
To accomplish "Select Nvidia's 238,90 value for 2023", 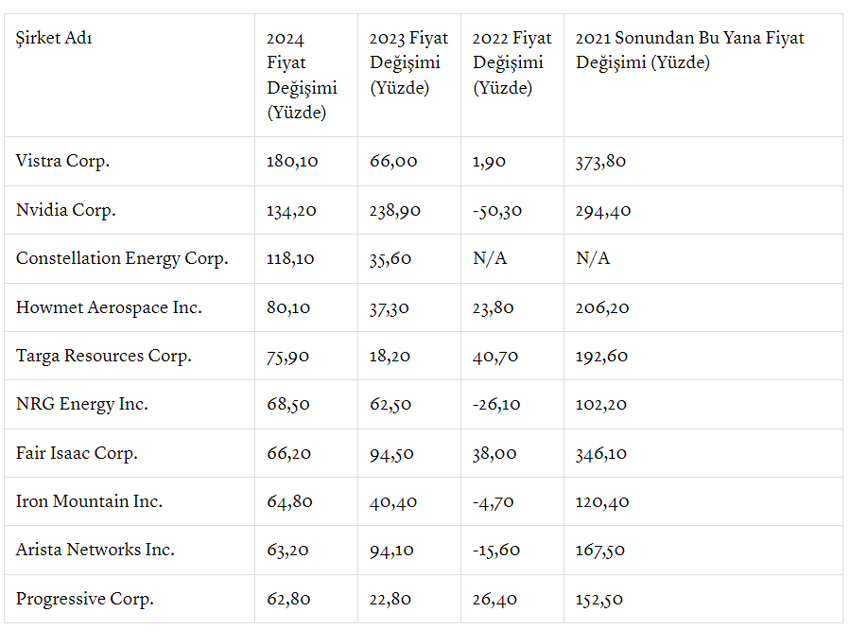I will tap(395, 210).
